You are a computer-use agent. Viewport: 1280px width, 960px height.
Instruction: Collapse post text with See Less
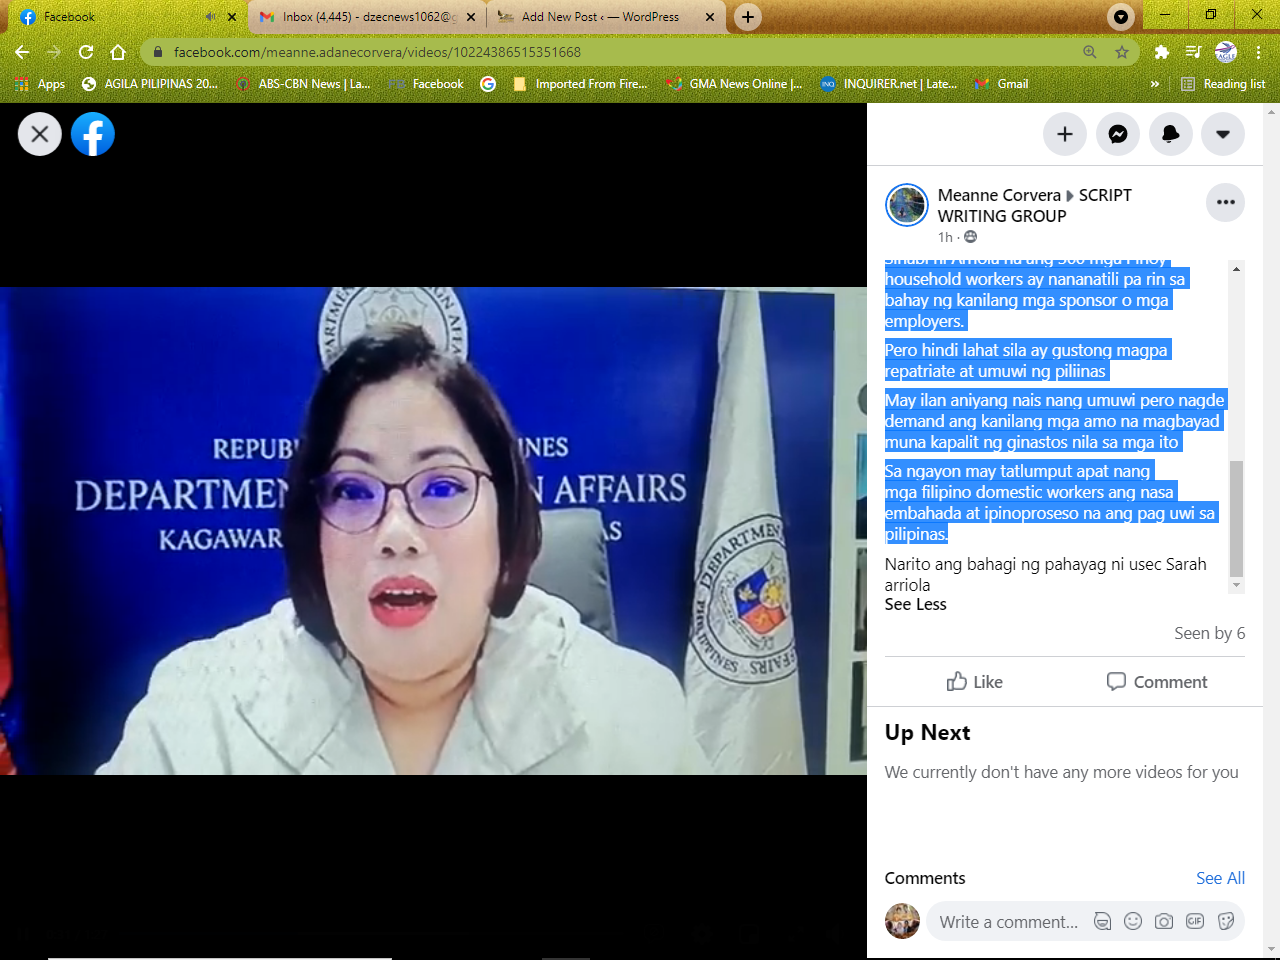point(915,604)
